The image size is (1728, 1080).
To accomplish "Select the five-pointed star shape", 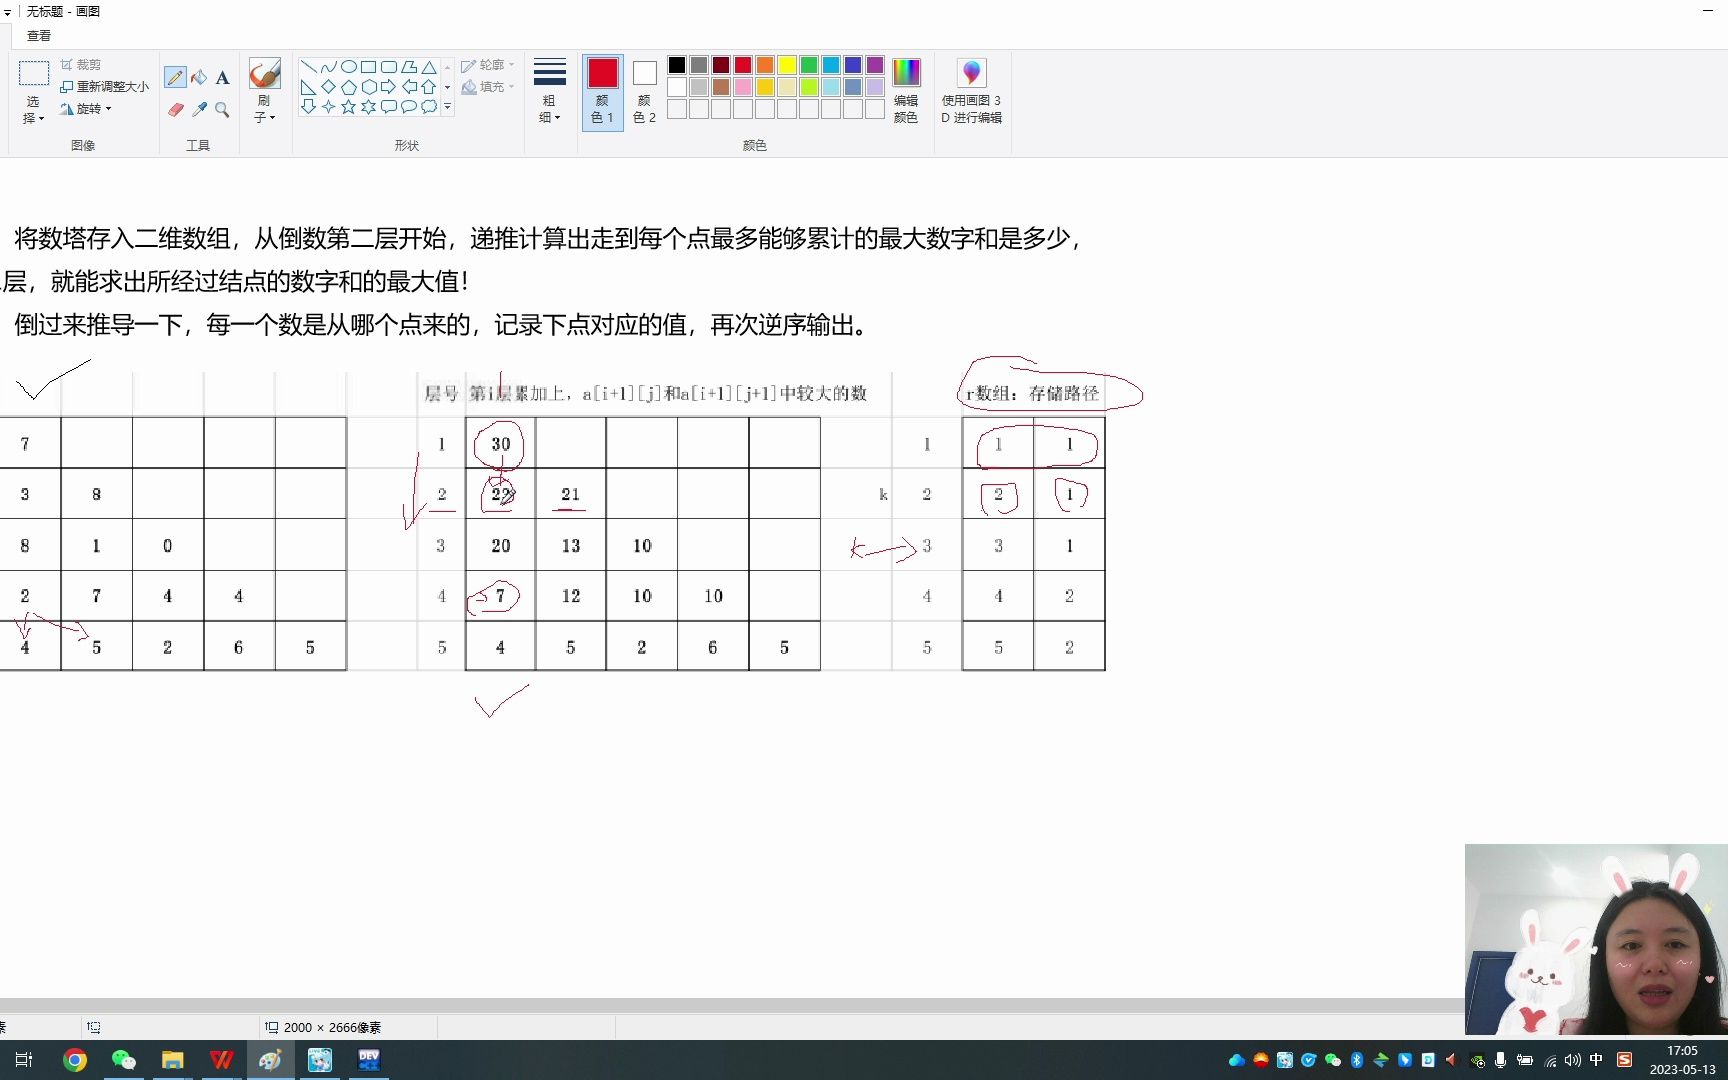I will coord(348,107).
